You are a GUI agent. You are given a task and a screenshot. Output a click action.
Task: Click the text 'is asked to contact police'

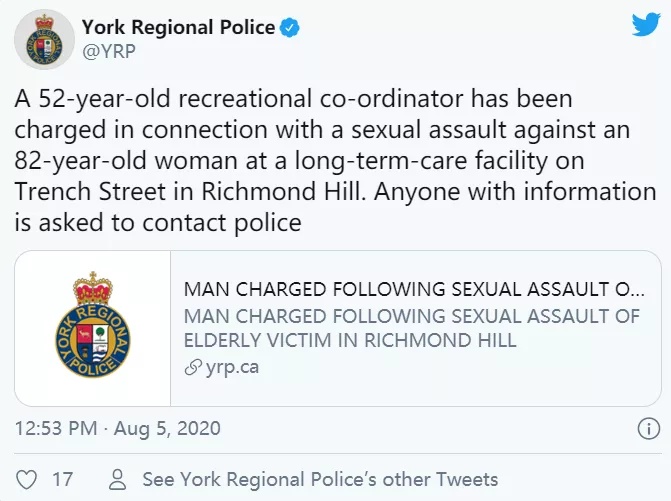(x=158, y=223)
